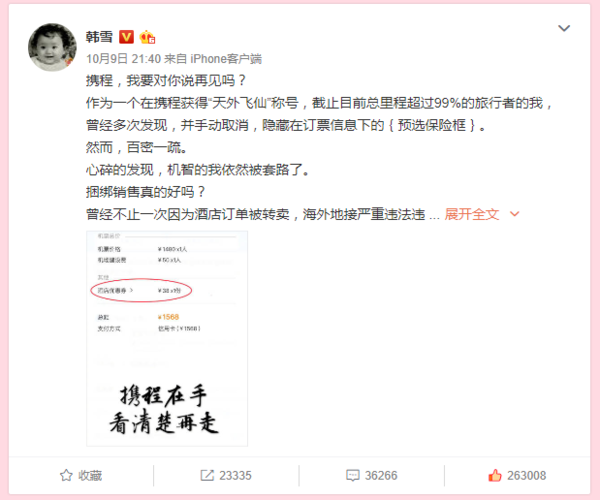Open reposts count 23335
Screen dimensions: 600x500
pyautogui.click(x=235, y=476)
